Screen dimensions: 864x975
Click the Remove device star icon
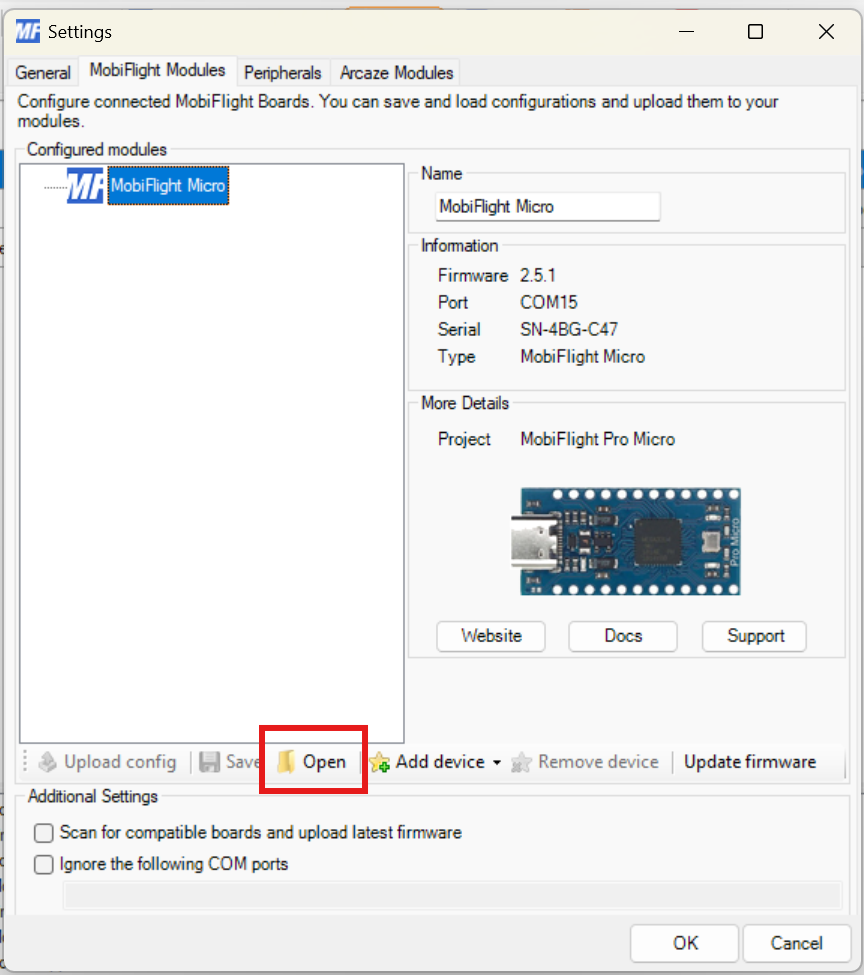click(x=521, y=762)
